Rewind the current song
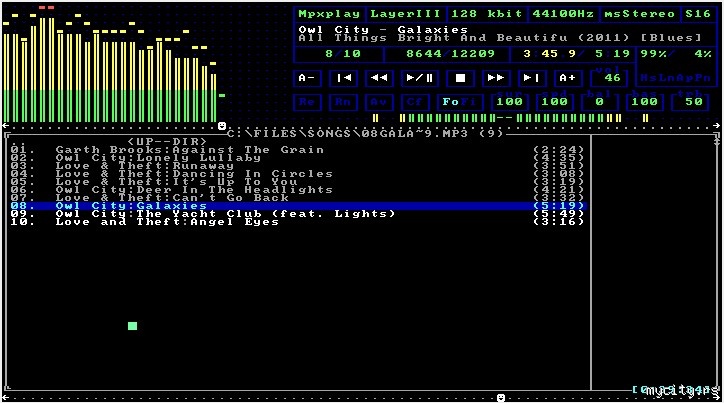Viewport: 724px width, 403px height. point(379,78)
